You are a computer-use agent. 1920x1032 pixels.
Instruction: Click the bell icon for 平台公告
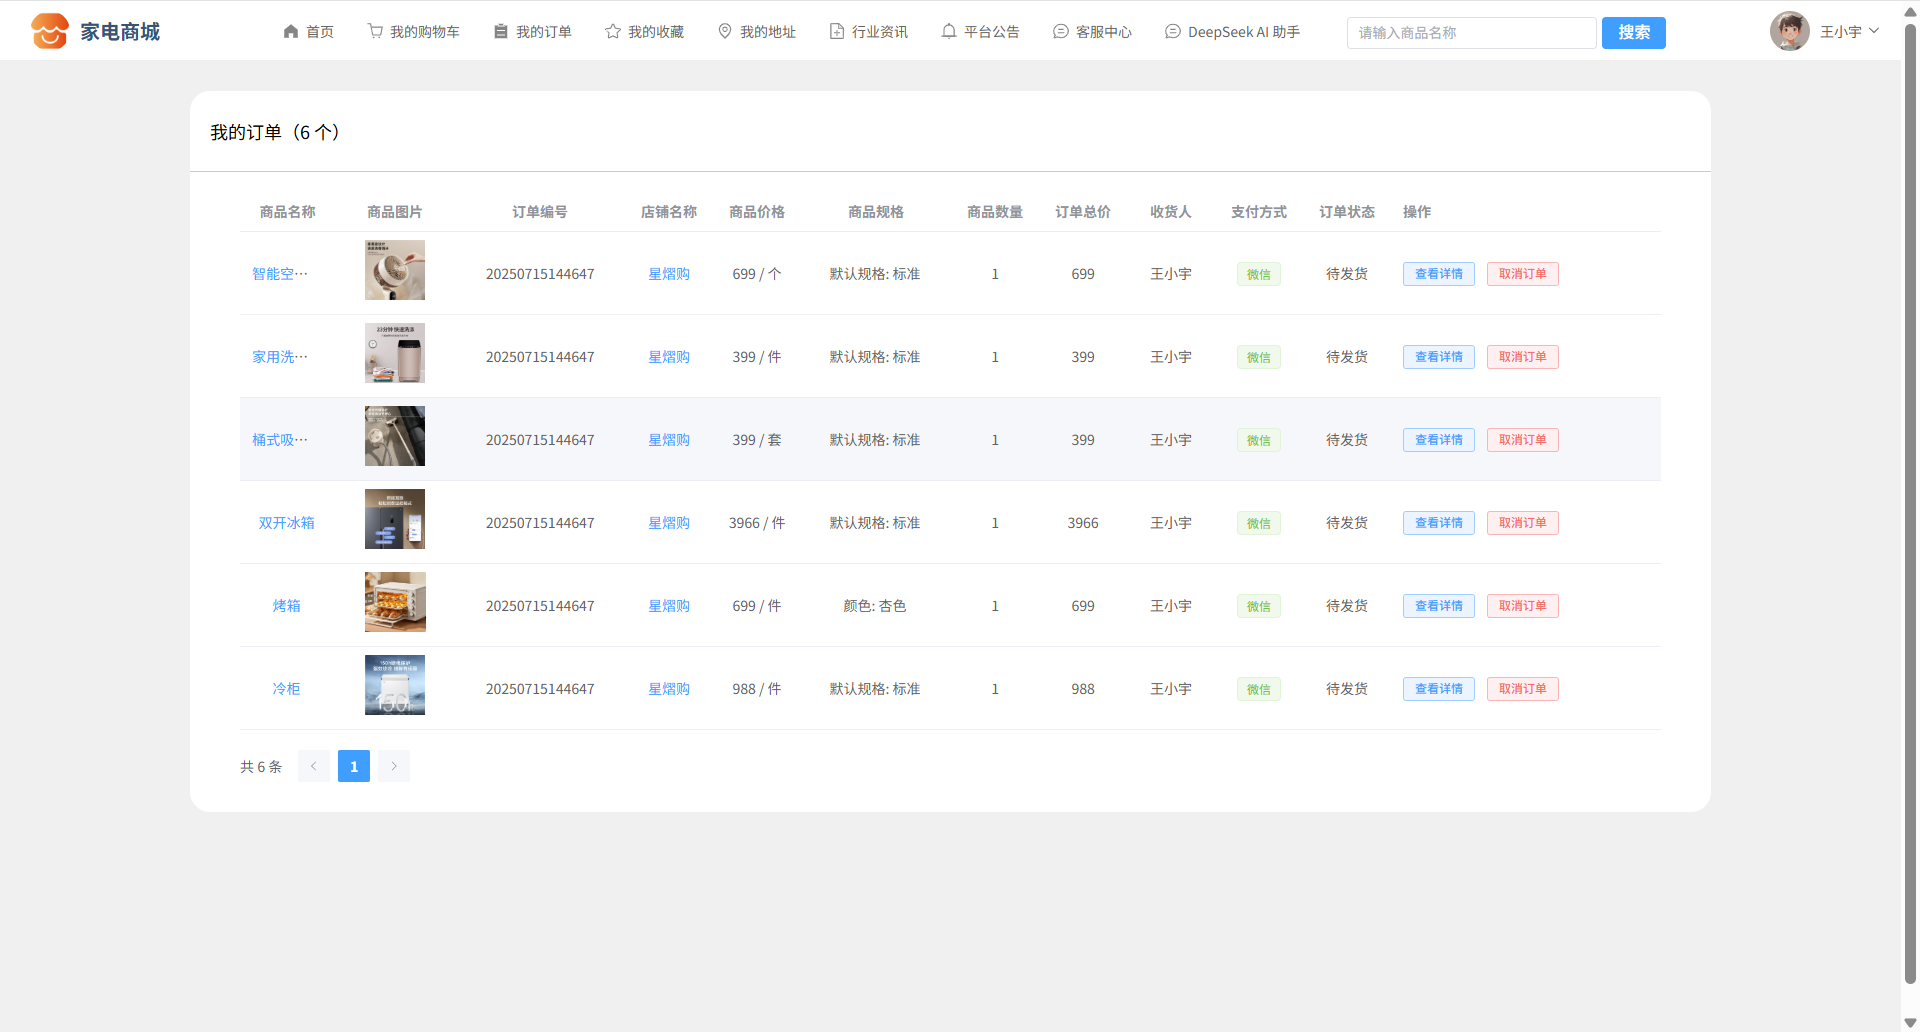click(949, 32)
